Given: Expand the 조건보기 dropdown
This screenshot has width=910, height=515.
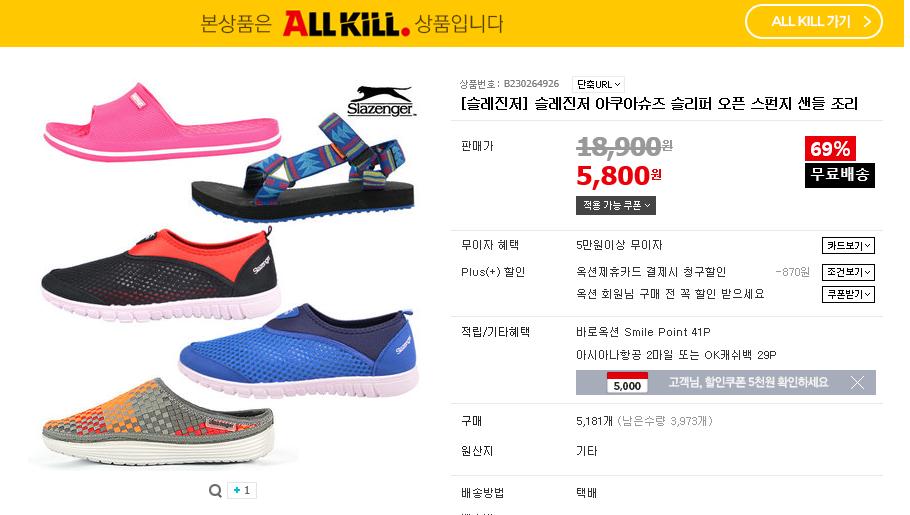Looking at the screenshot, I should click(x=848, y=272).
